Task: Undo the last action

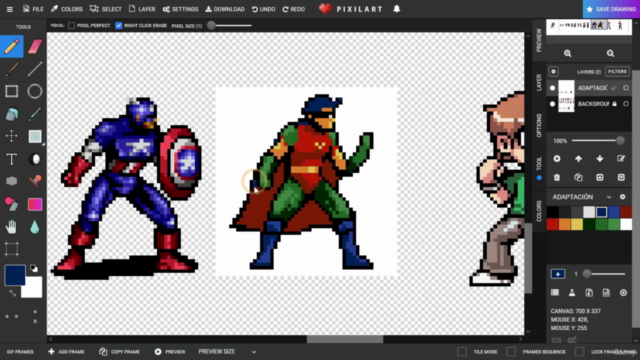Action: tap(263, 9)
